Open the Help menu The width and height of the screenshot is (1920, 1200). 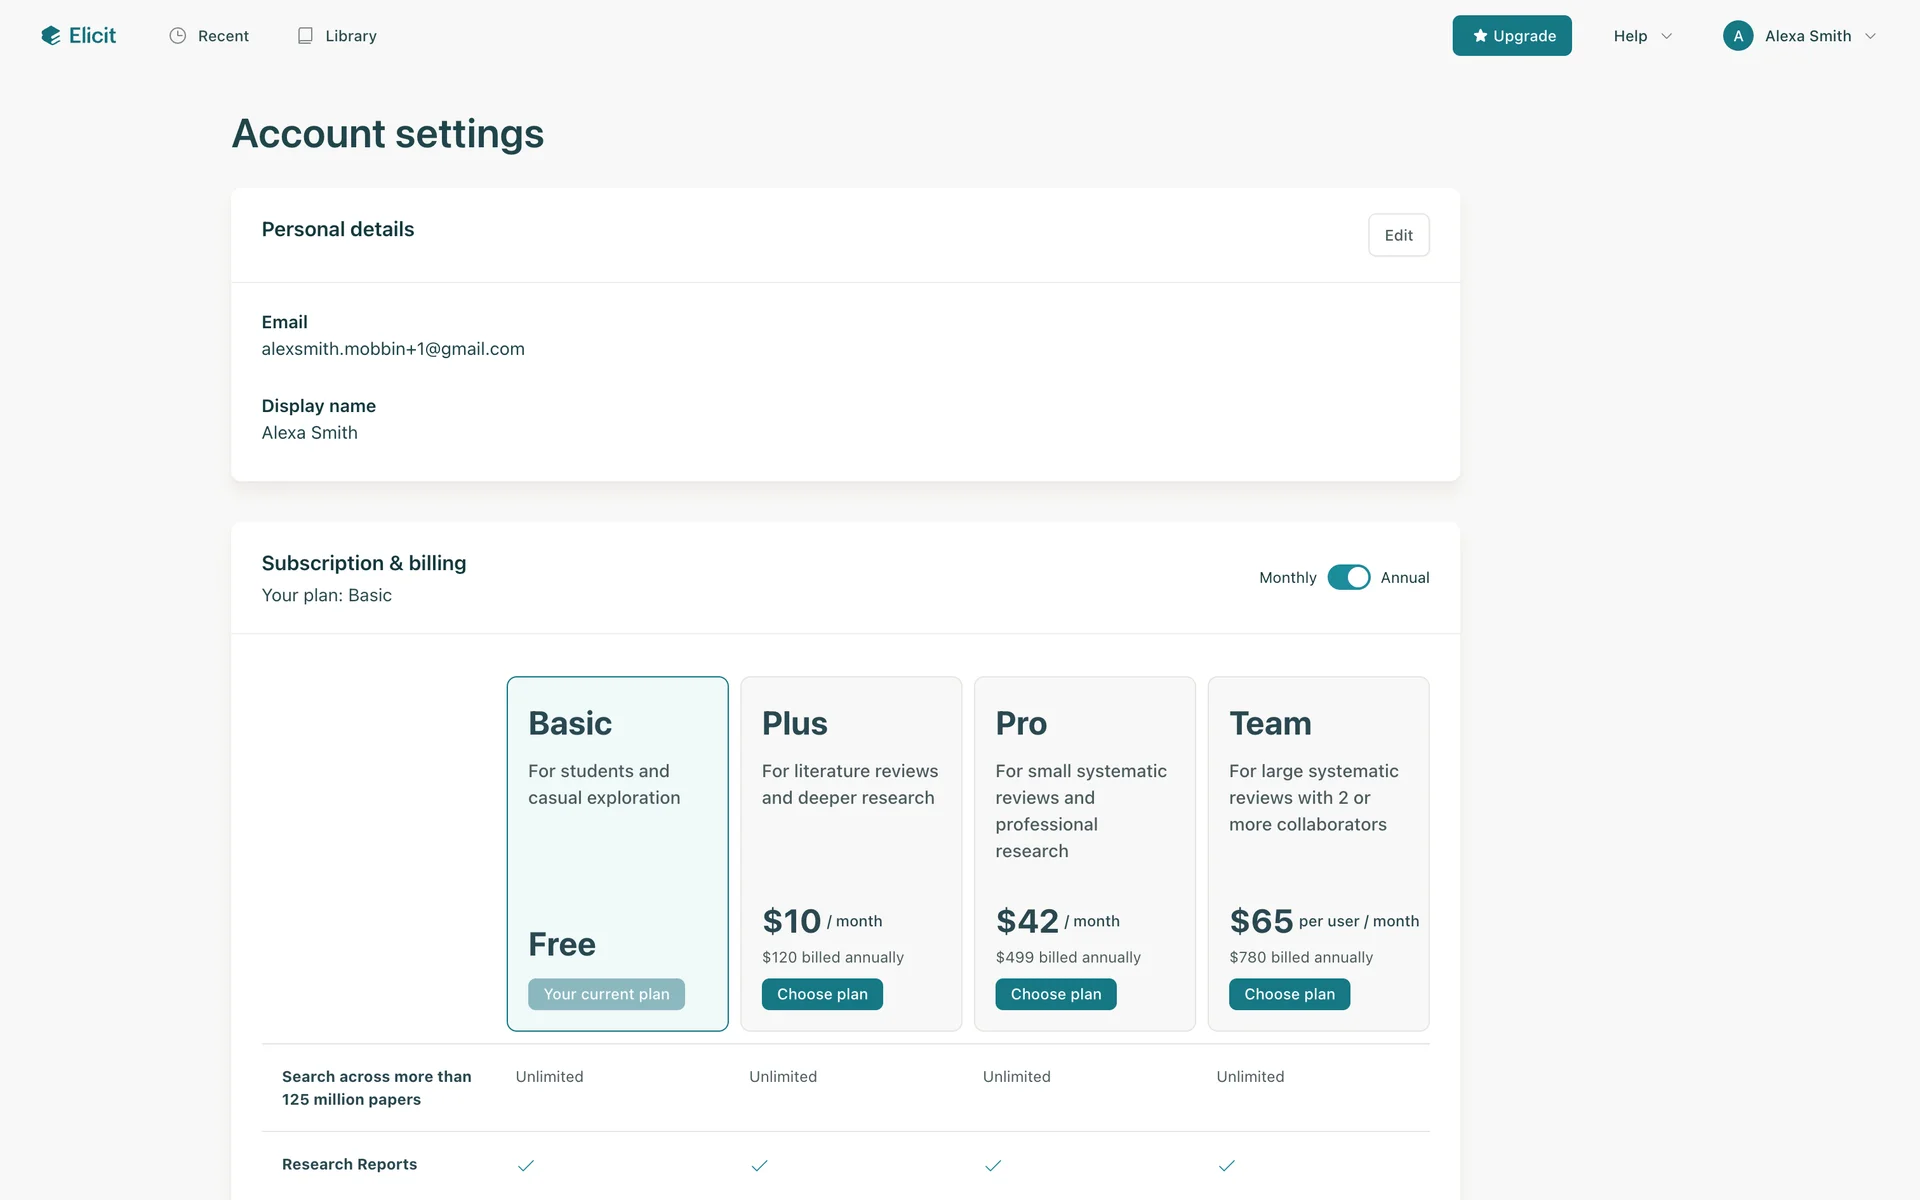[1630, 36]
